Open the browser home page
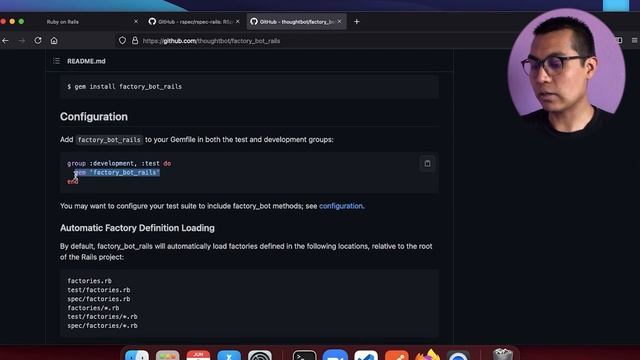The width and height of the screenshot is (640, 360). tap(54, 40)
